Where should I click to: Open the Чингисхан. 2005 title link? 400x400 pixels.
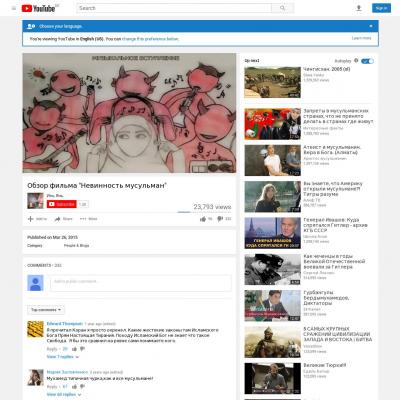point(327,69)
